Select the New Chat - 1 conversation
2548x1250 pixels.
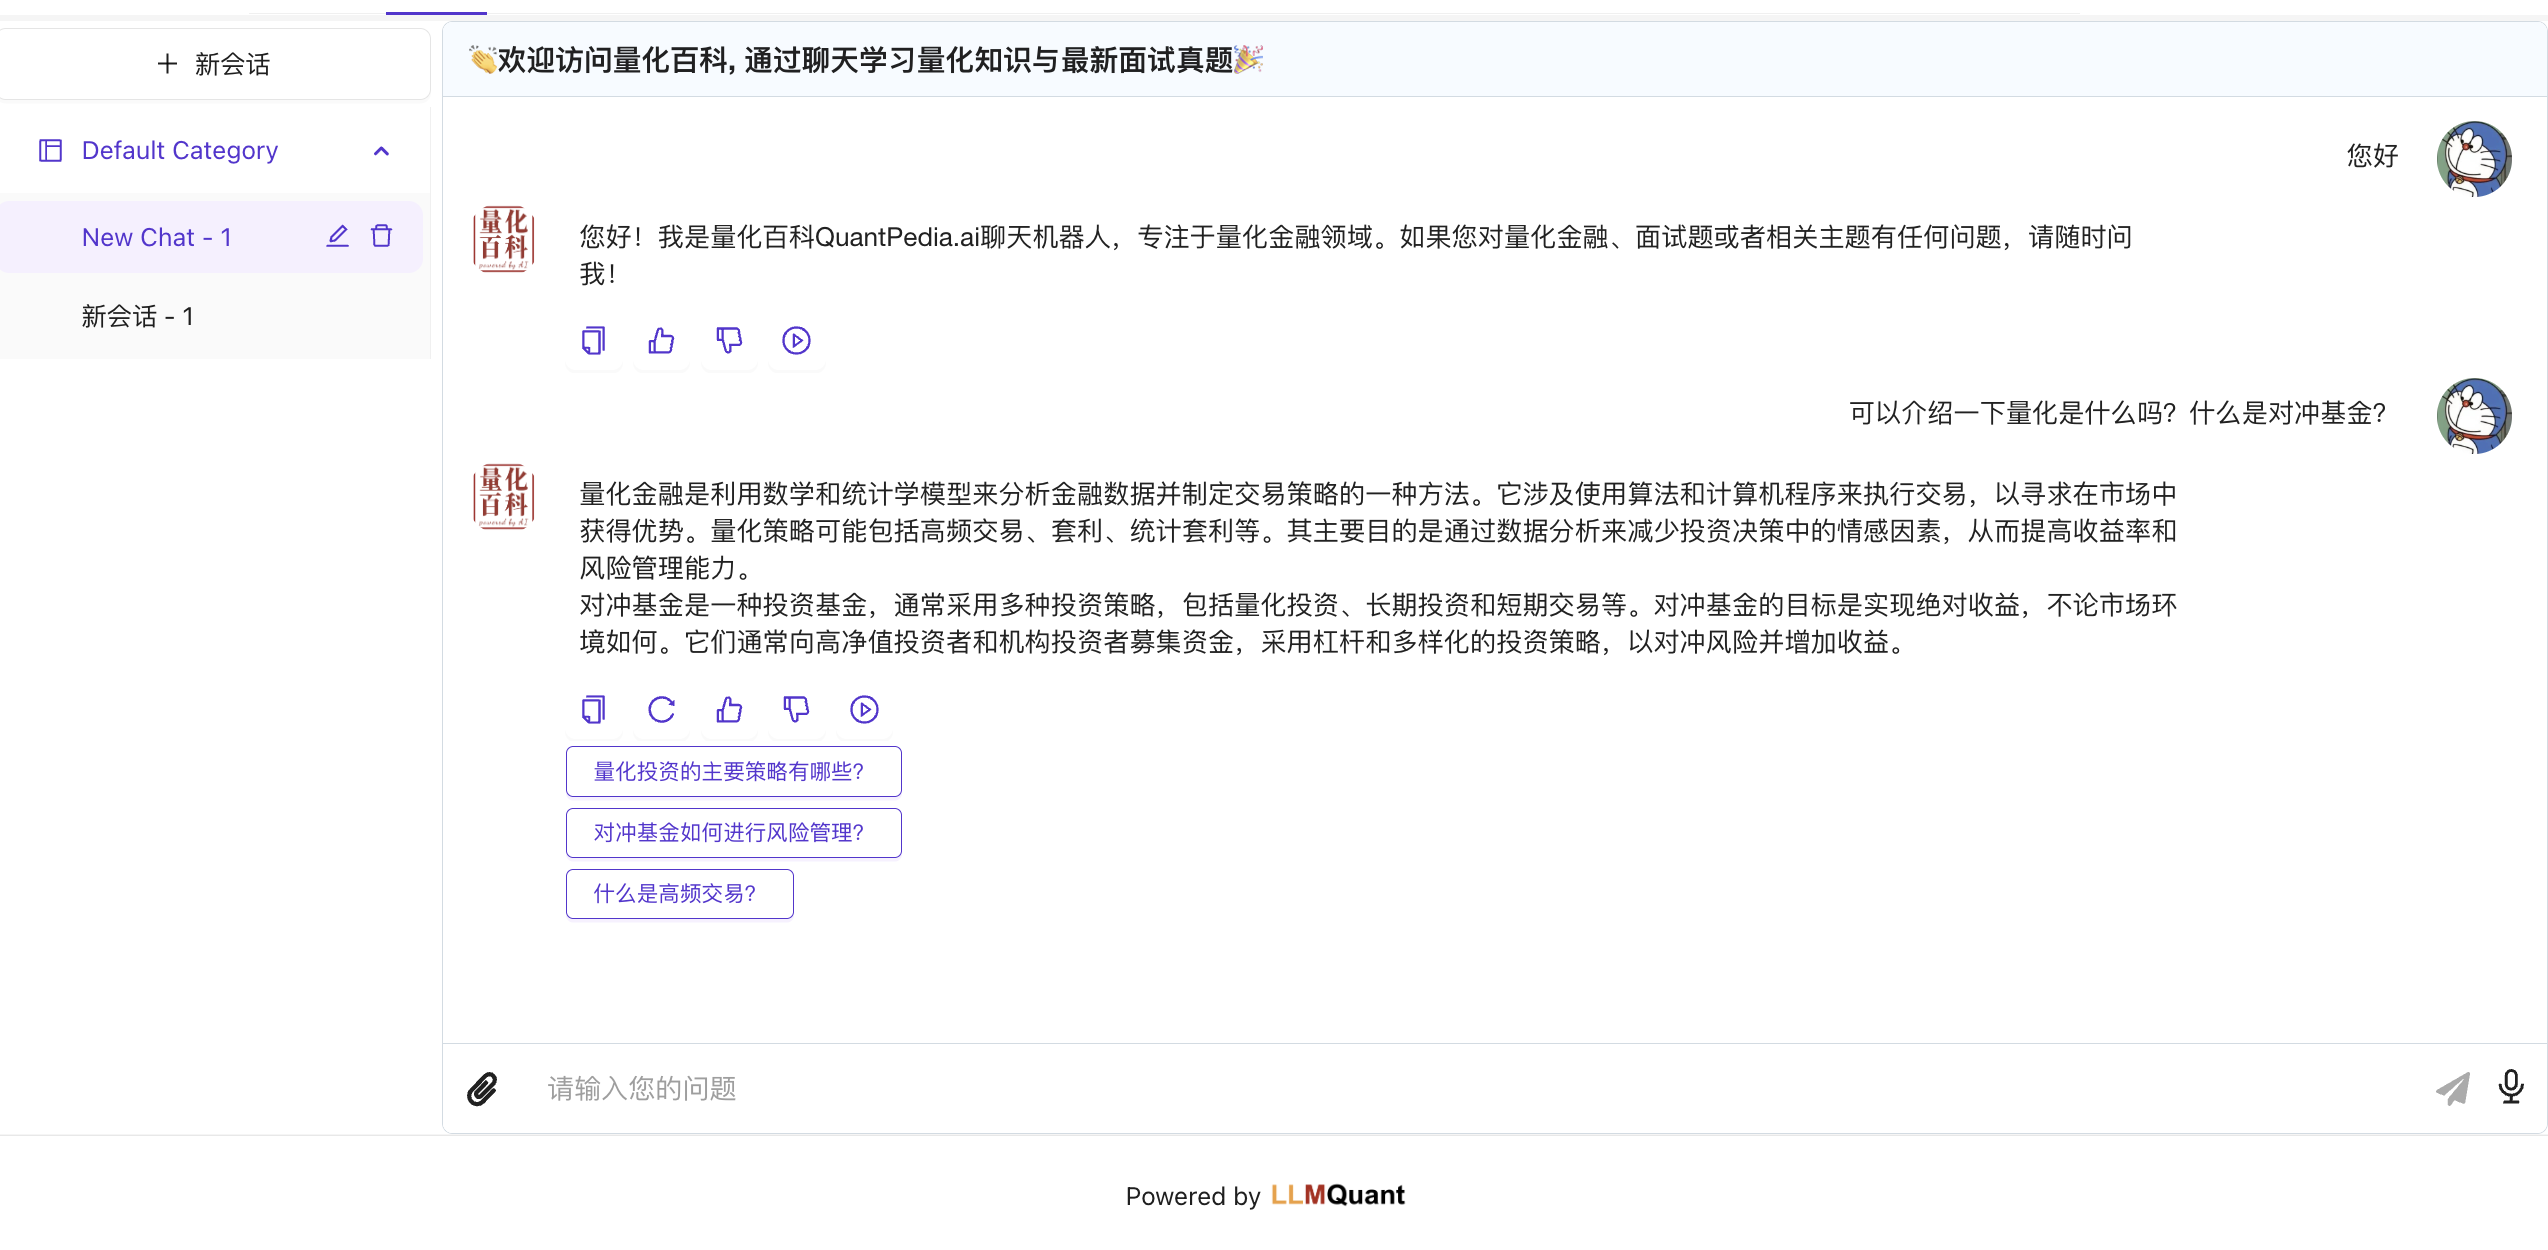(157, 237)
